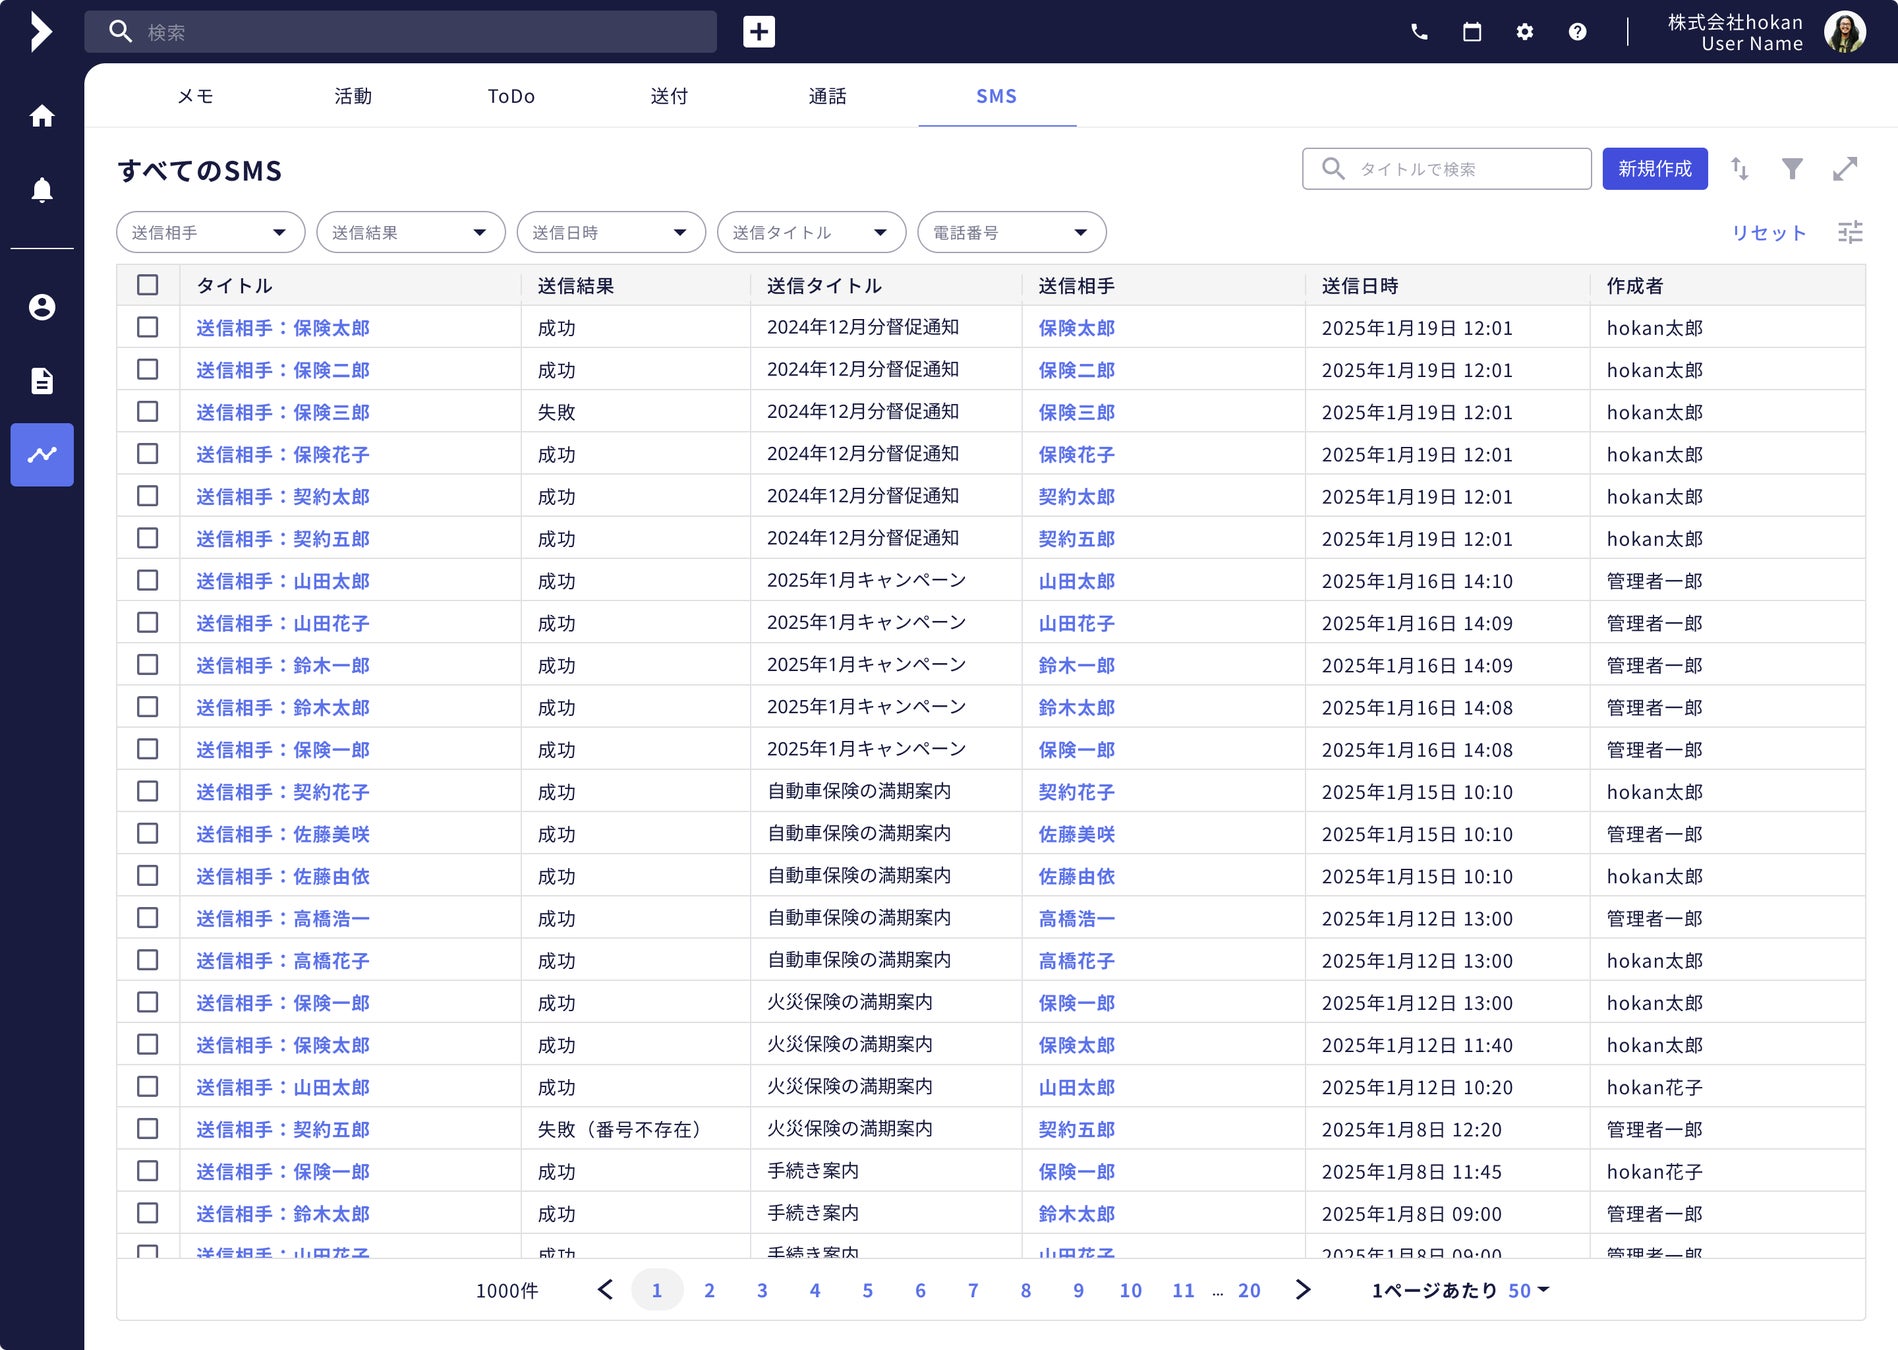Check the box for 送信相手：保険三郎 row
This screenshot has height=1350, width=1898.
pos(148,411)
